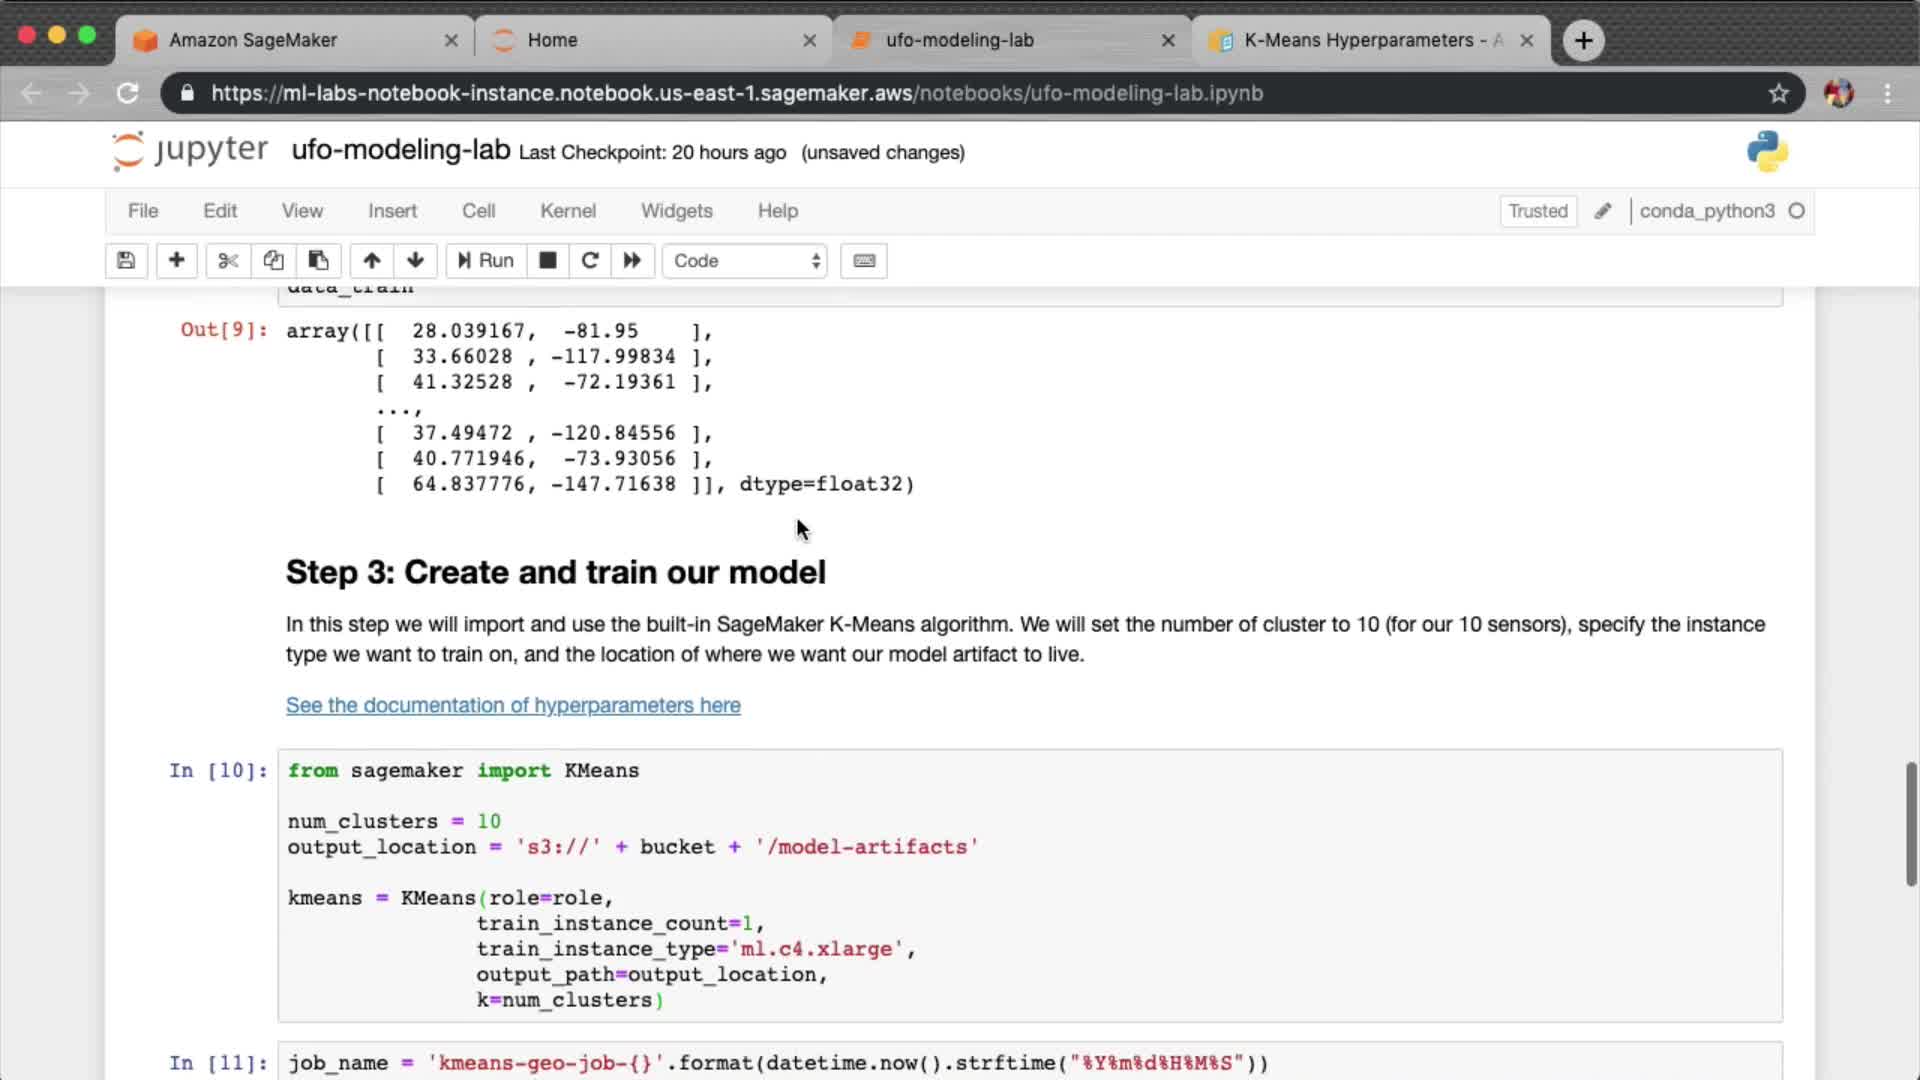Move selected cell down arrow
This screenshot has width=1920, height=1080.
[x=415, y=261]
